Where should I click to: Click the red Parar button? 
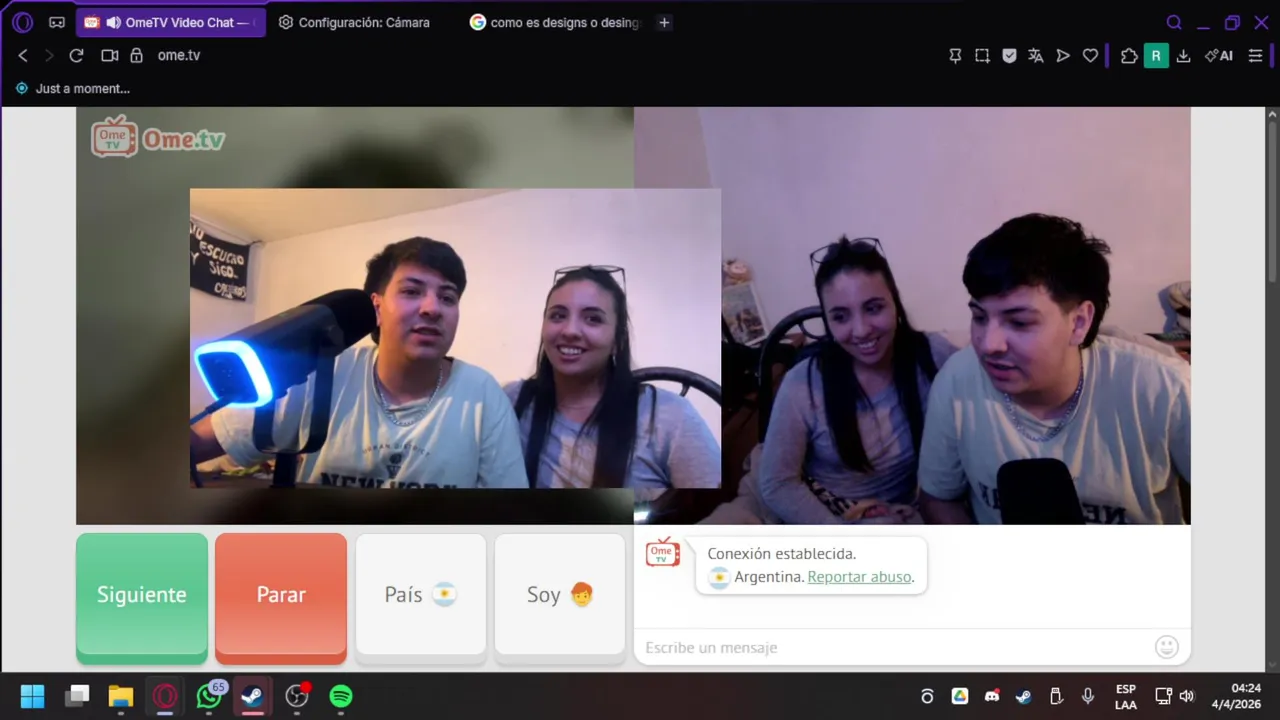281,595
